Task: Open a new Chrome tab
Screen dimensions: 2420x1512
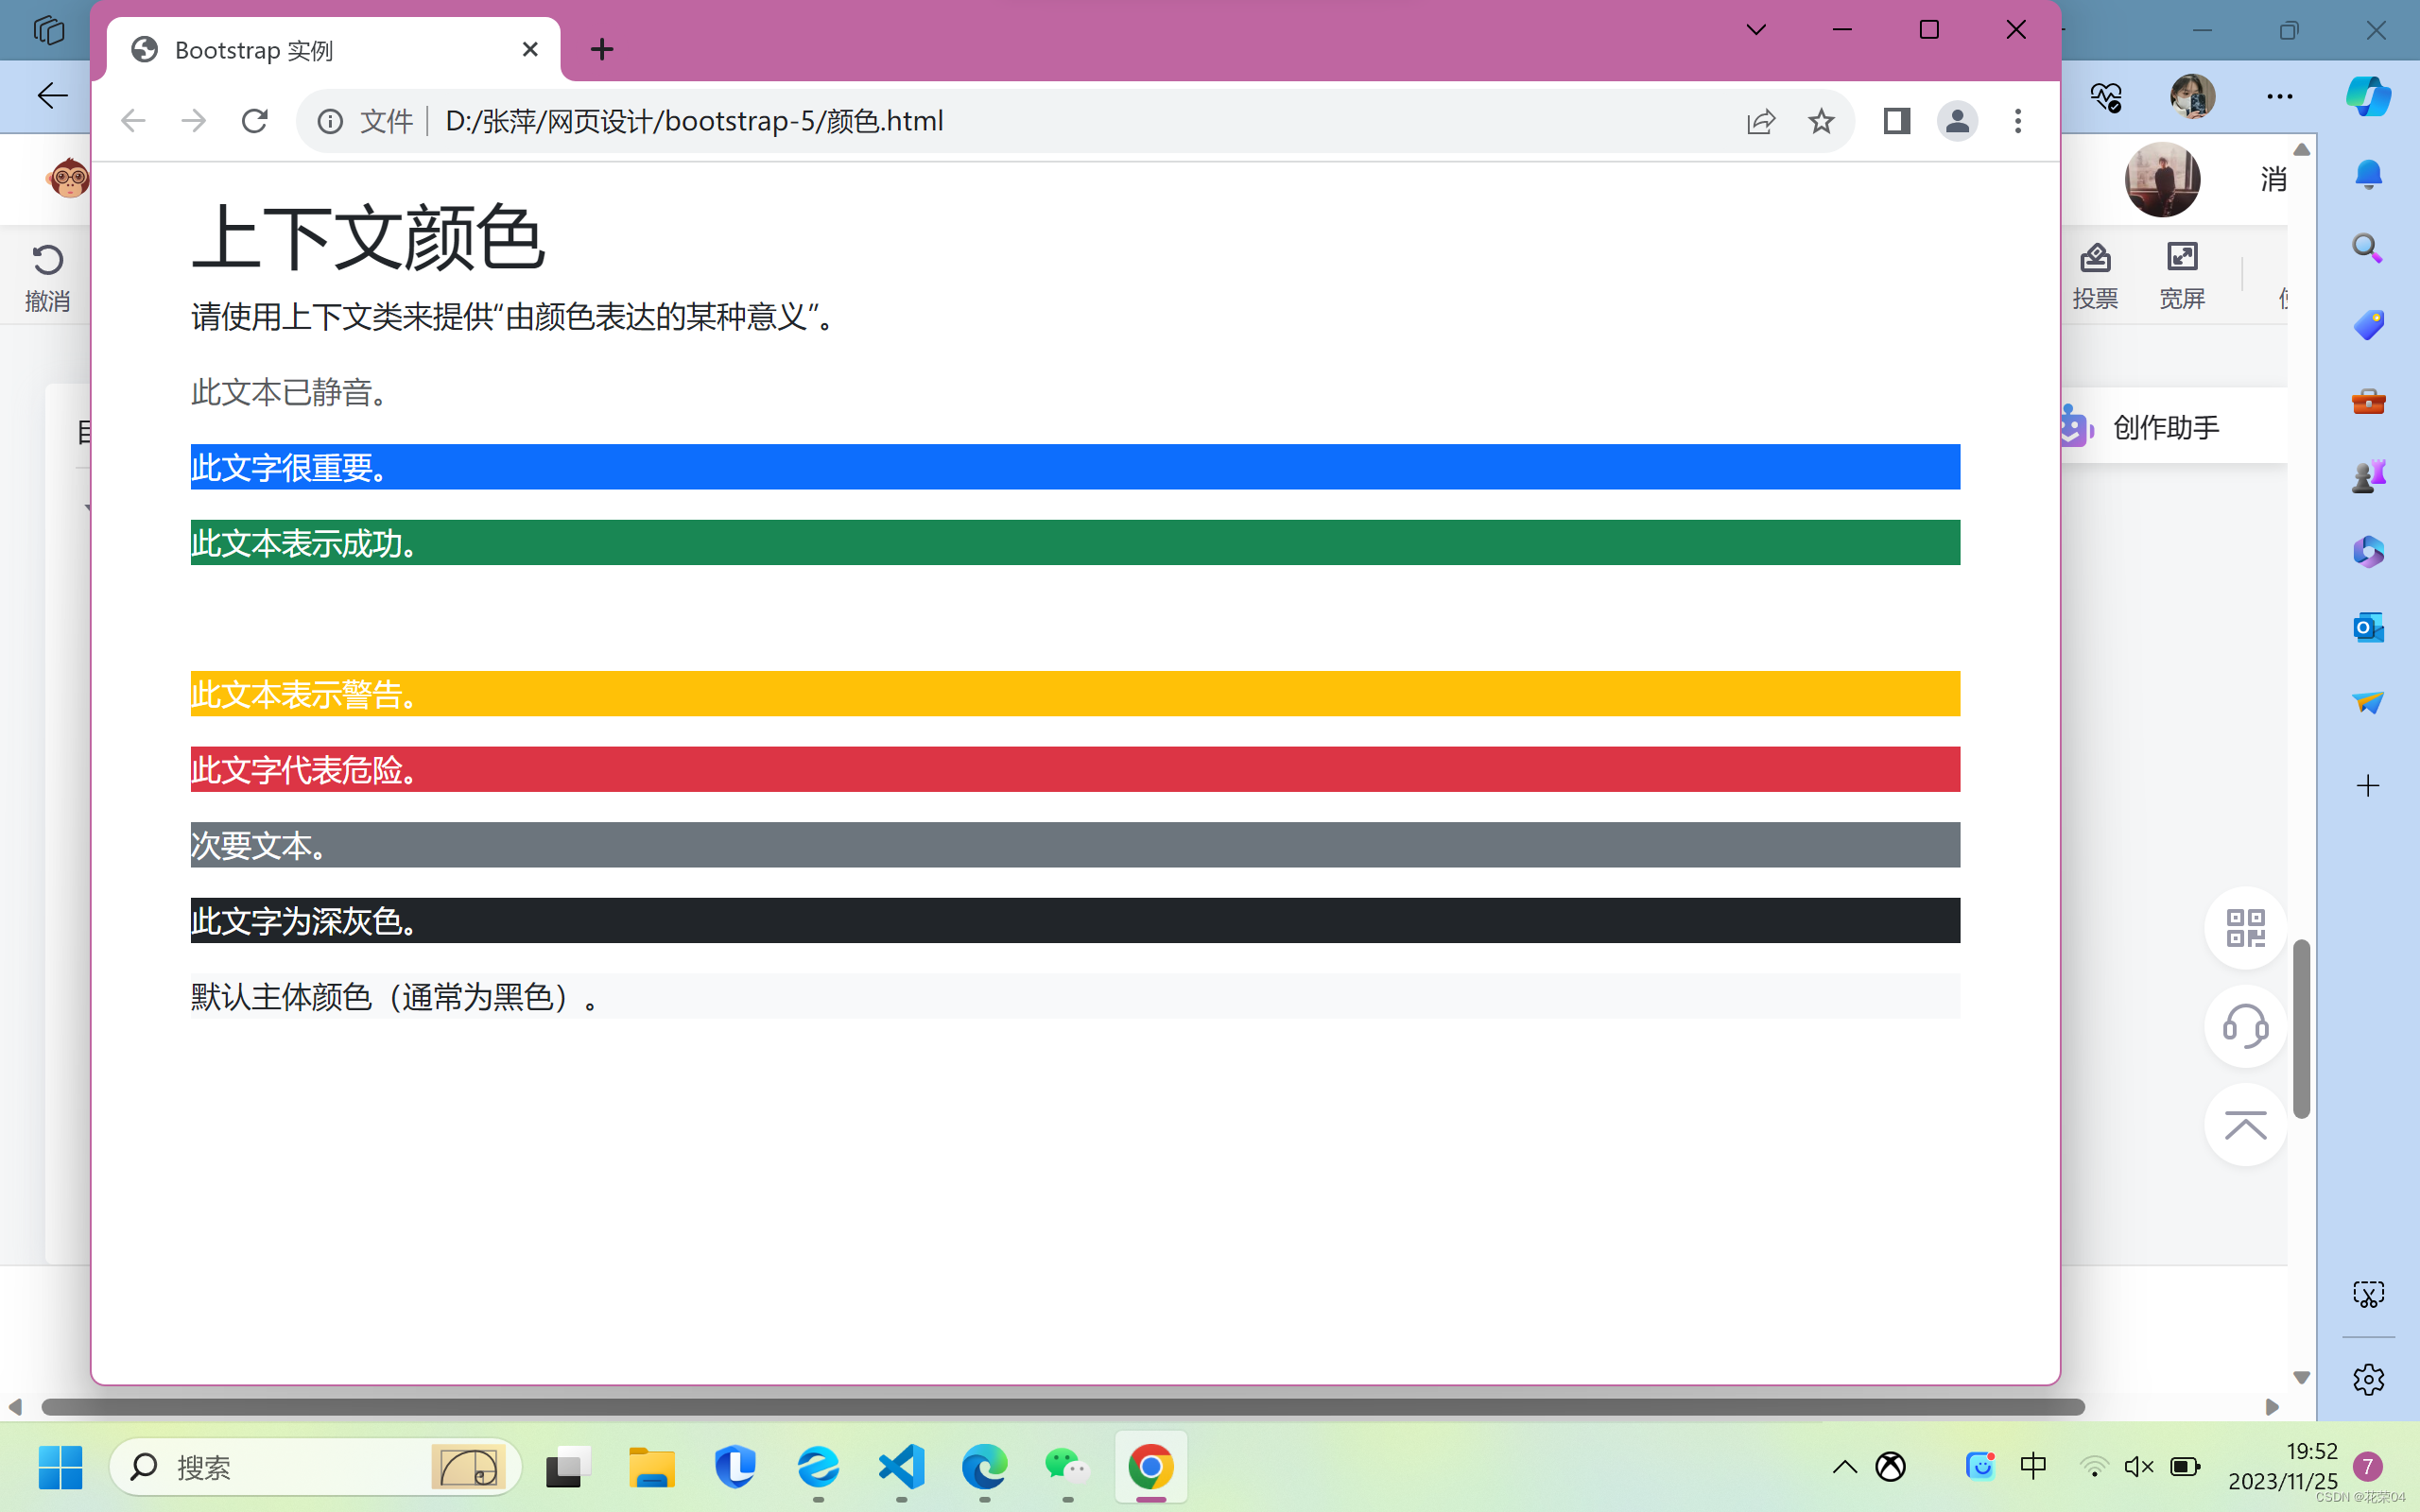Action: (x=602, y=49)
